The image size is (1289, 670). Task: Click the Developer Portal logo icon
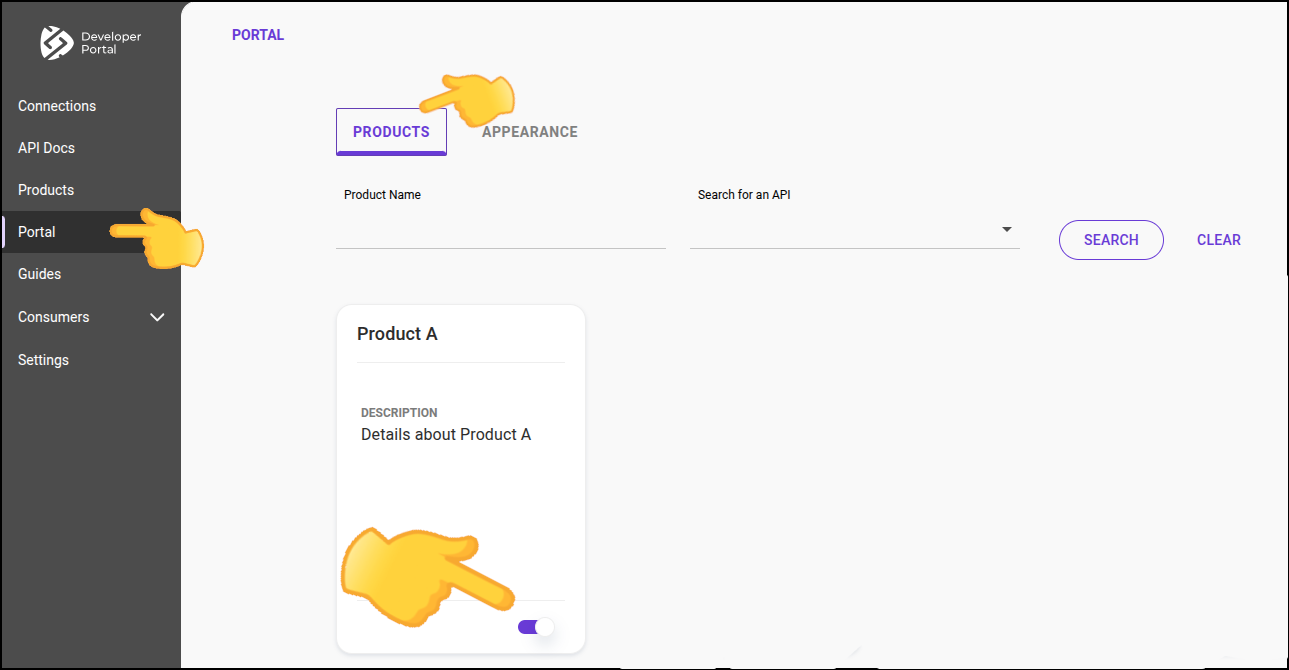pyautogui.click(x=56, y=43)
